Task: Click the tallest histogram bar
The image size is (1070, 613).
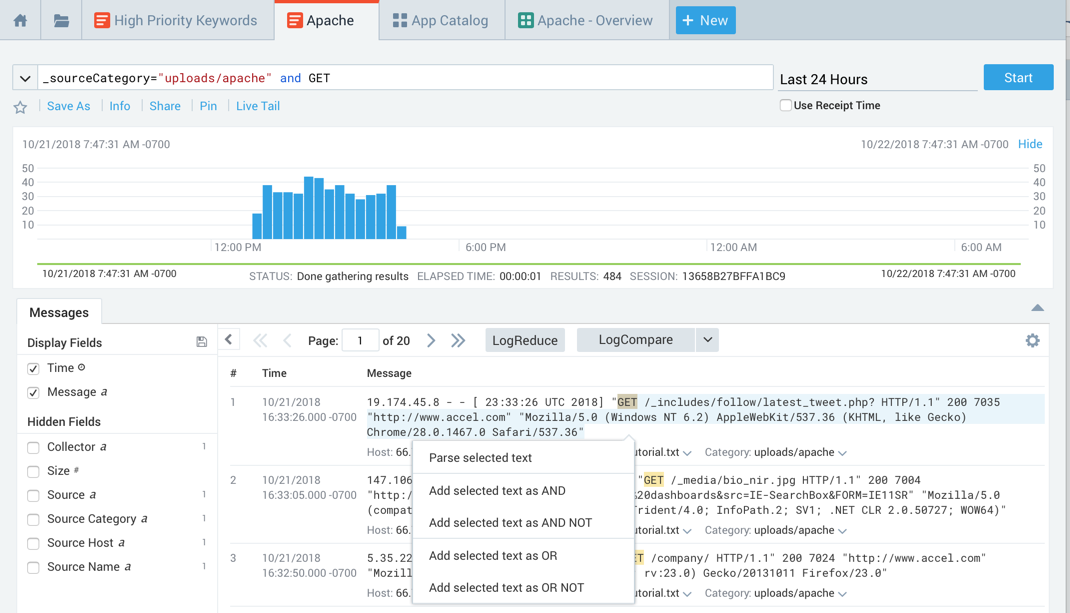Action: tap(309, 208)
